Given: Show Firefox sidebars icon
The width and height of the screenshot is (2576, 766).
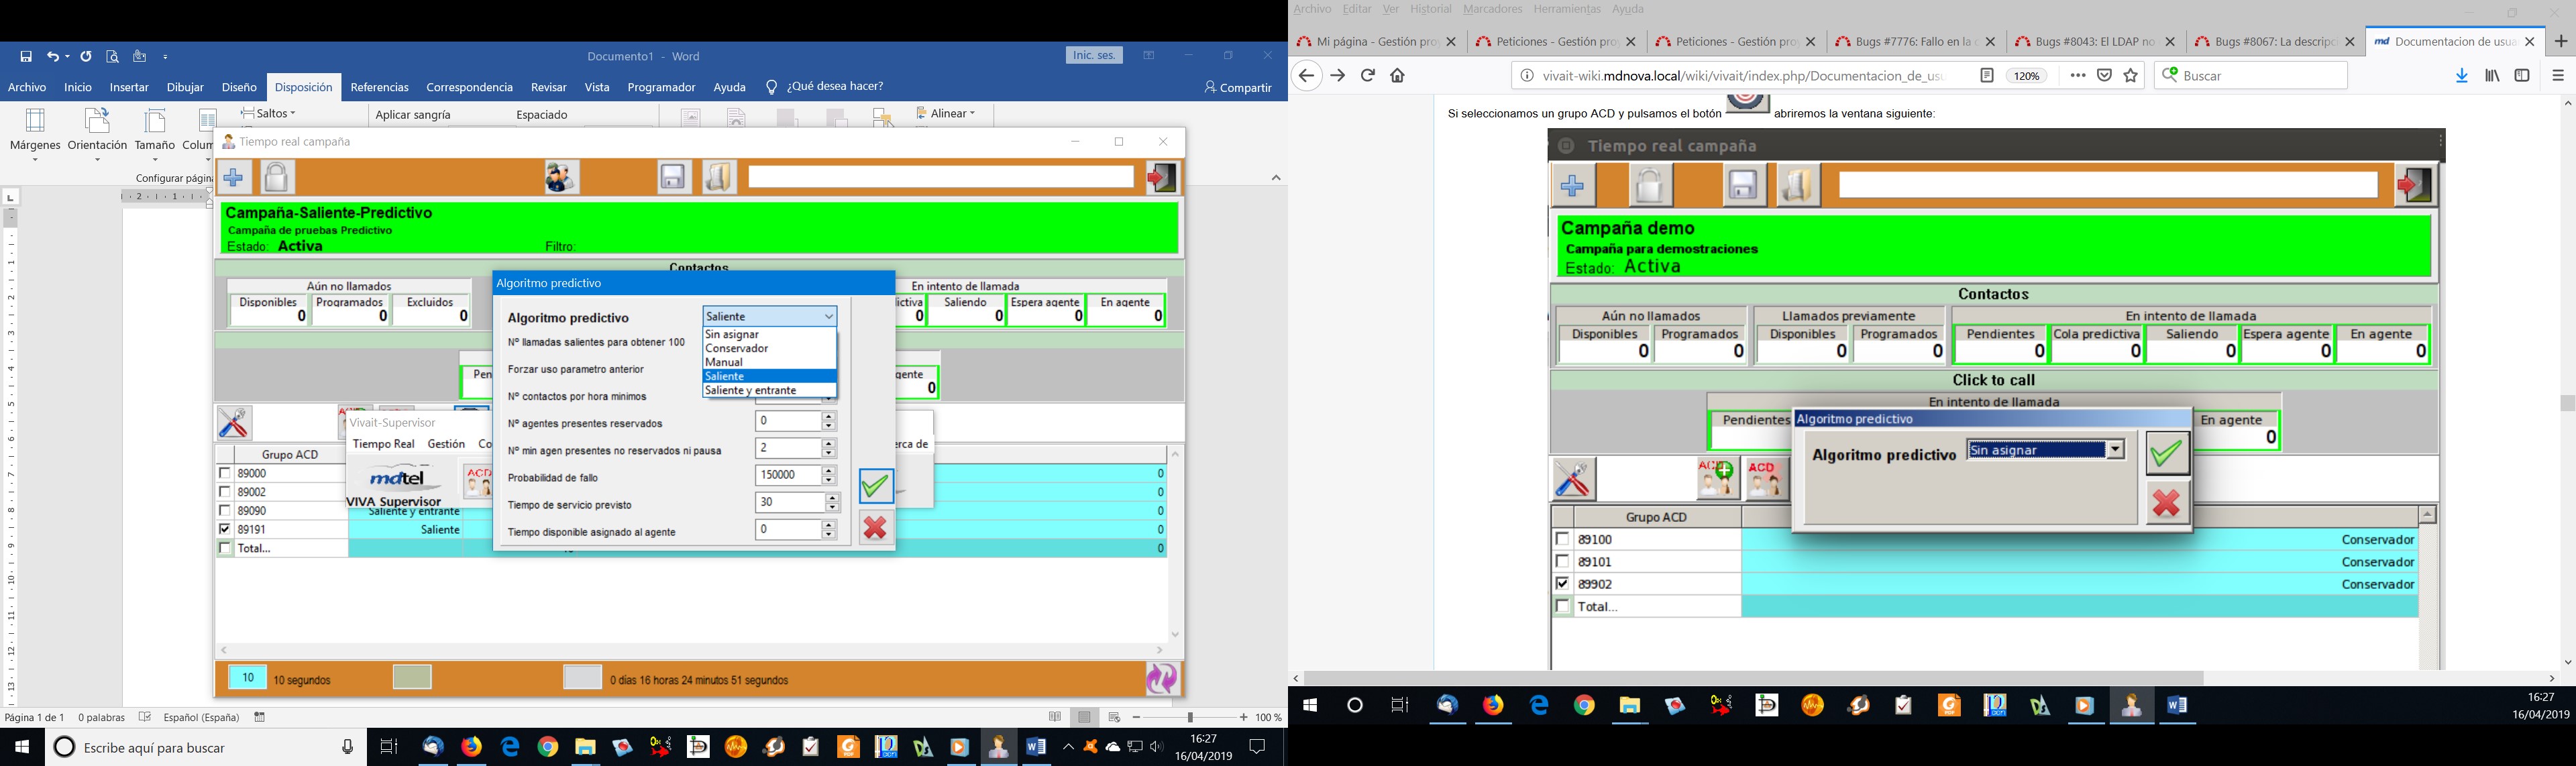Looking at the screenshot, I should point(2522,76).
